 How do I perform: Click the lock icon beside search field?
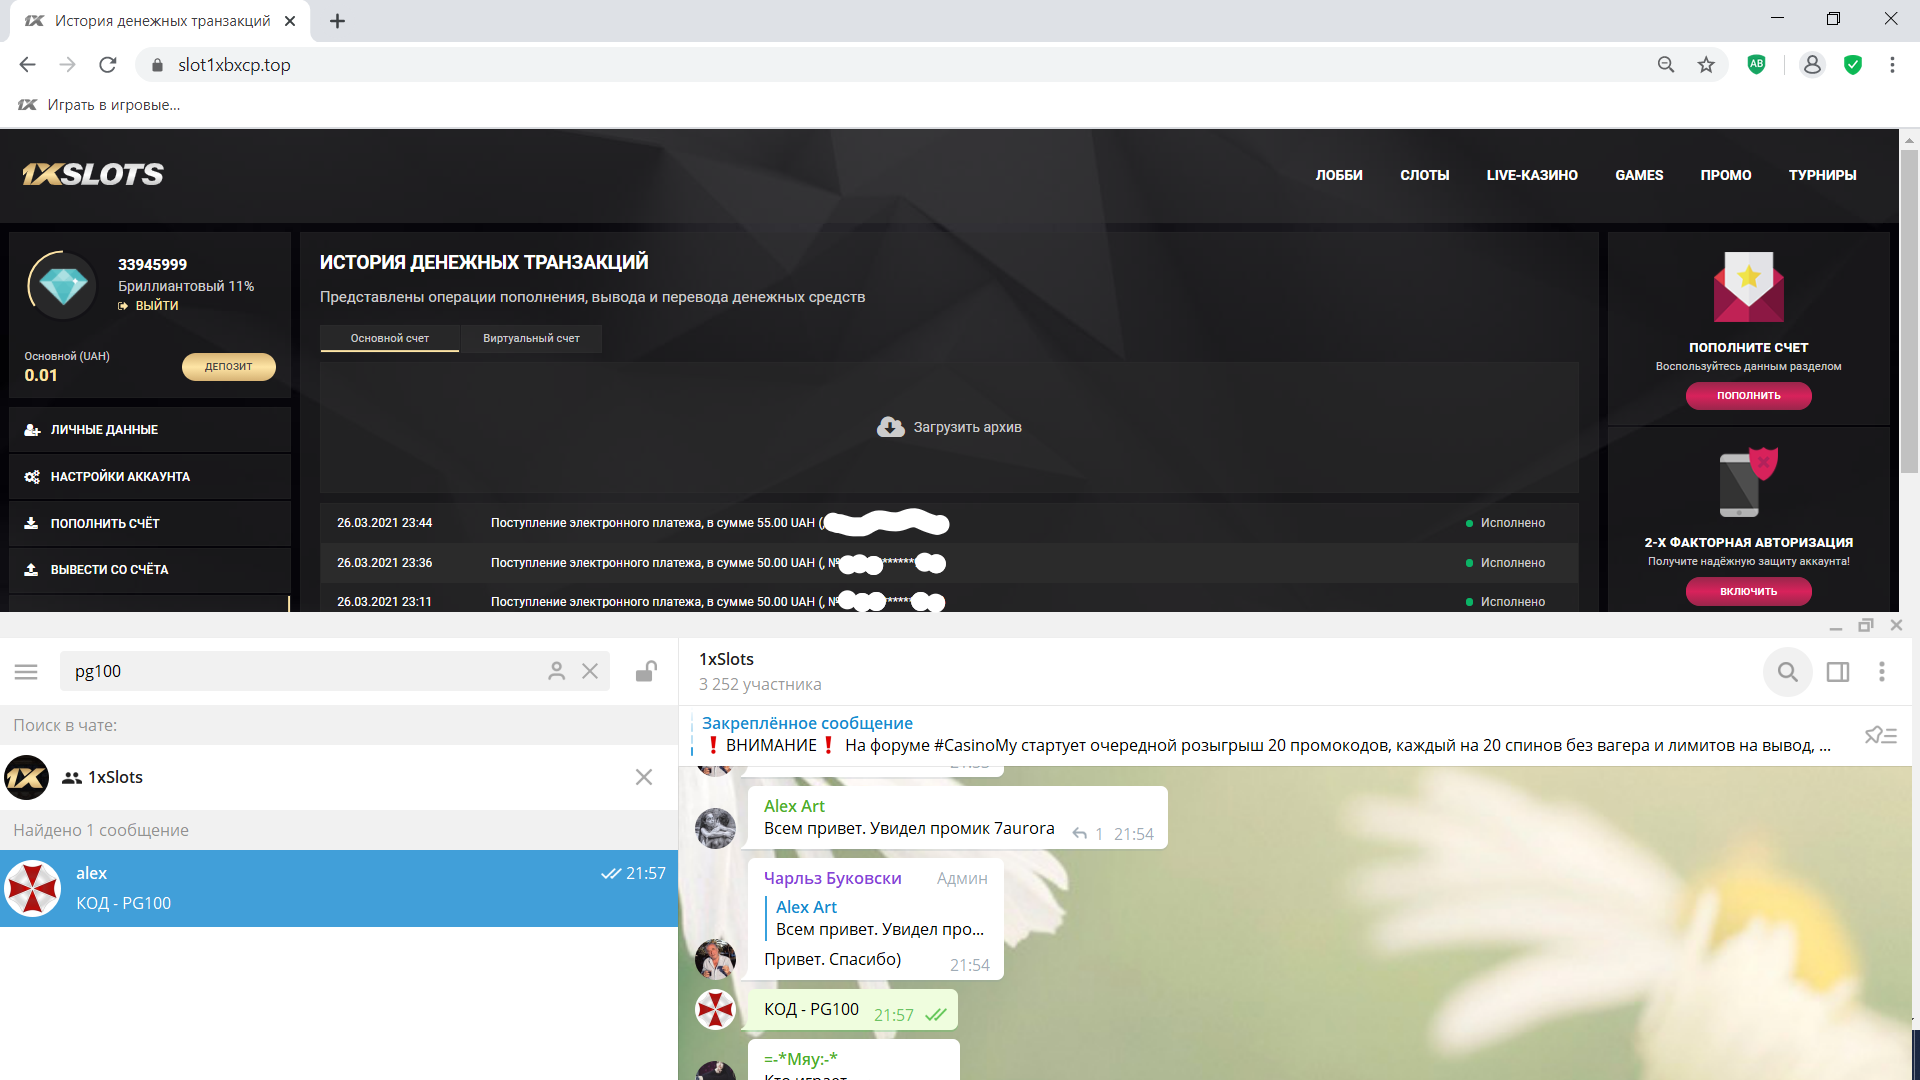pos(646,672)
